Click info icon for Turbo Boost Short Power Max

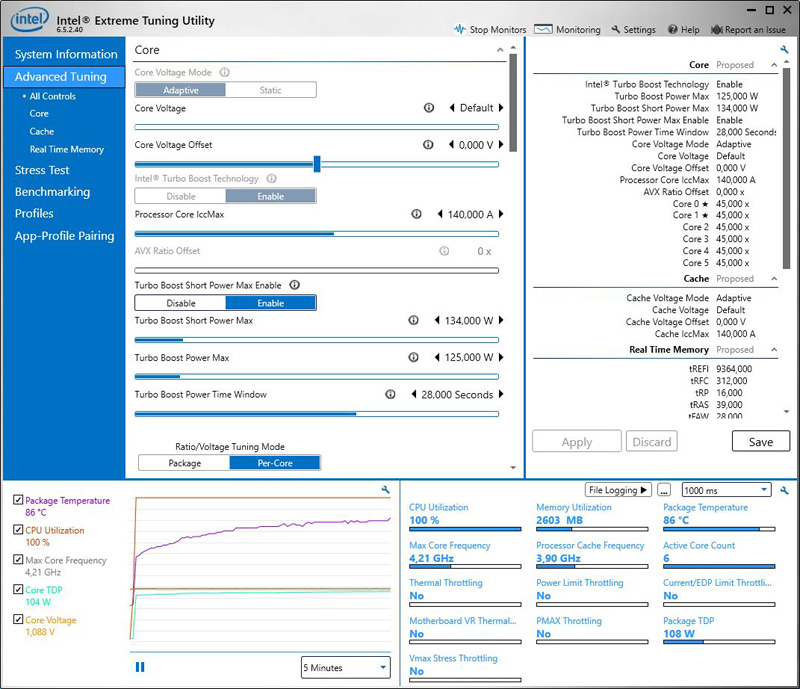tap(413, 321)
